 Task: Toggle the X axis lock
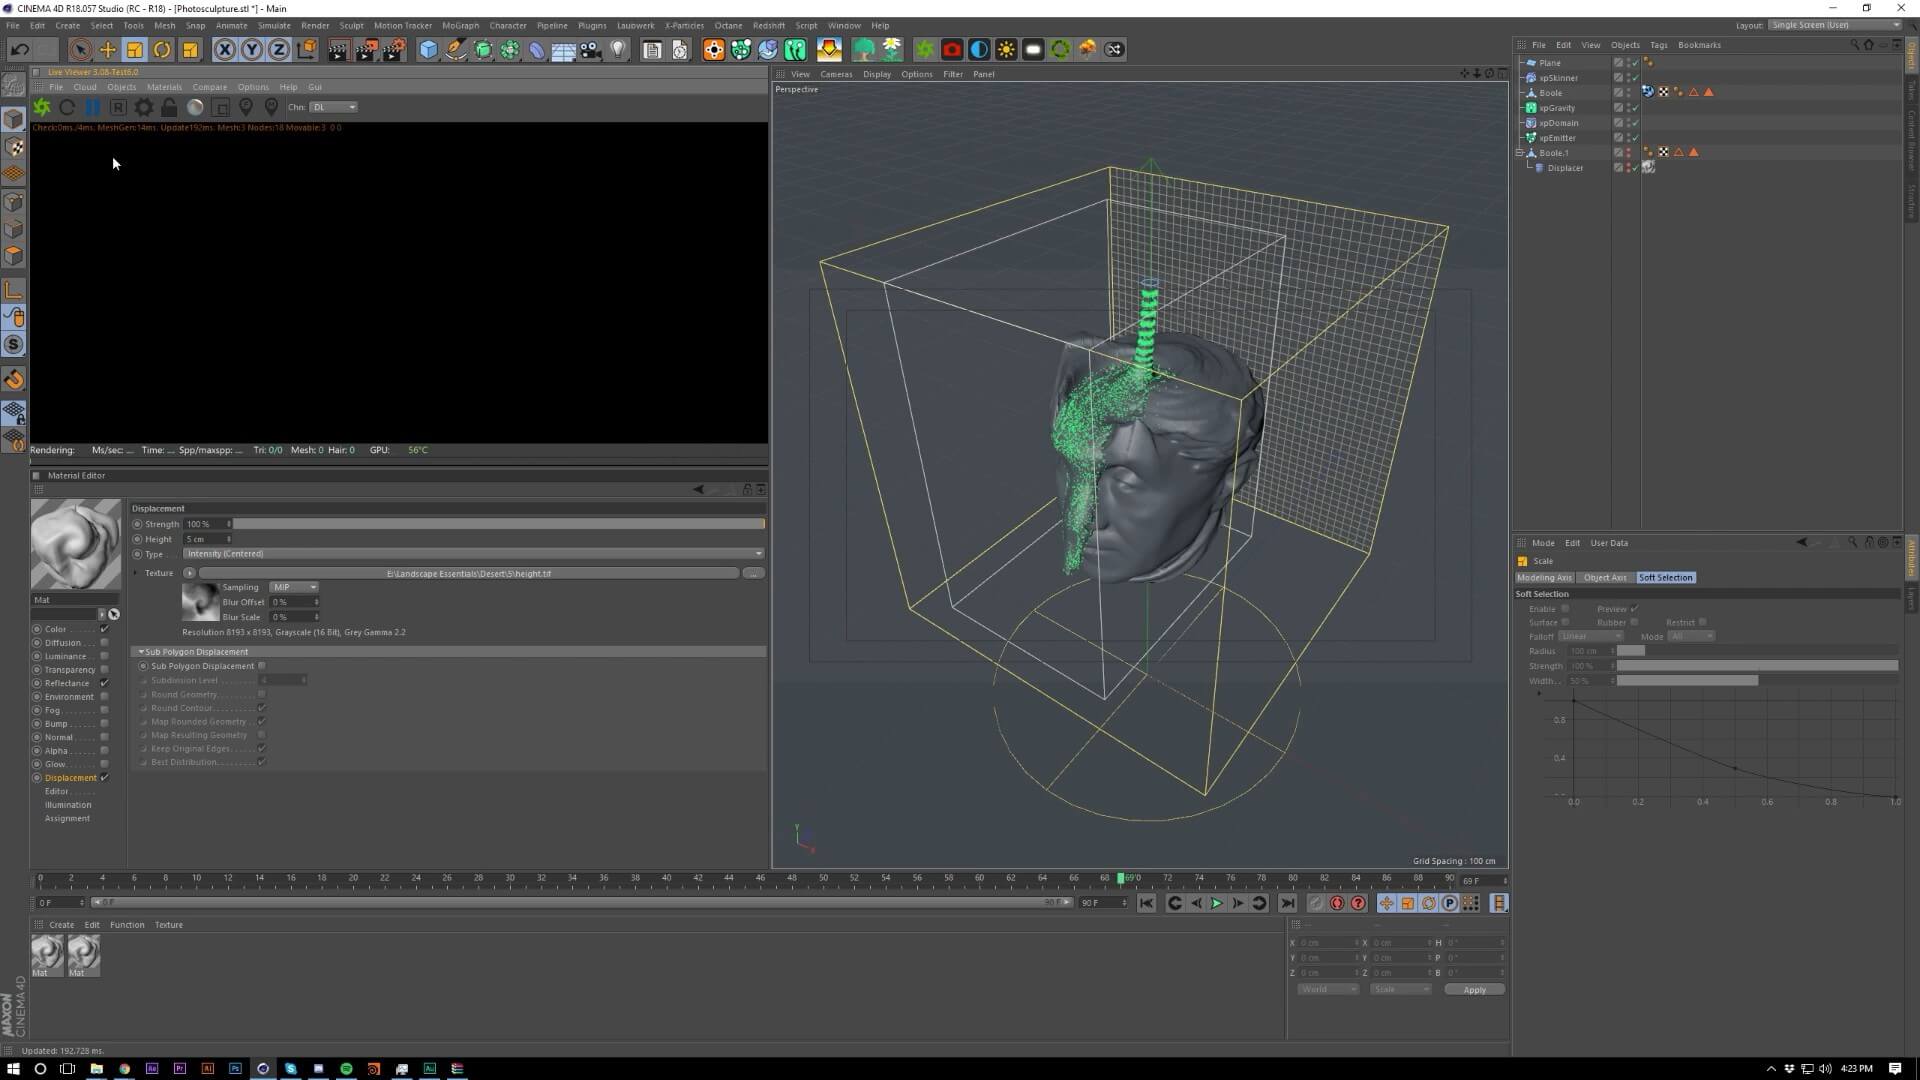[224, 49]
